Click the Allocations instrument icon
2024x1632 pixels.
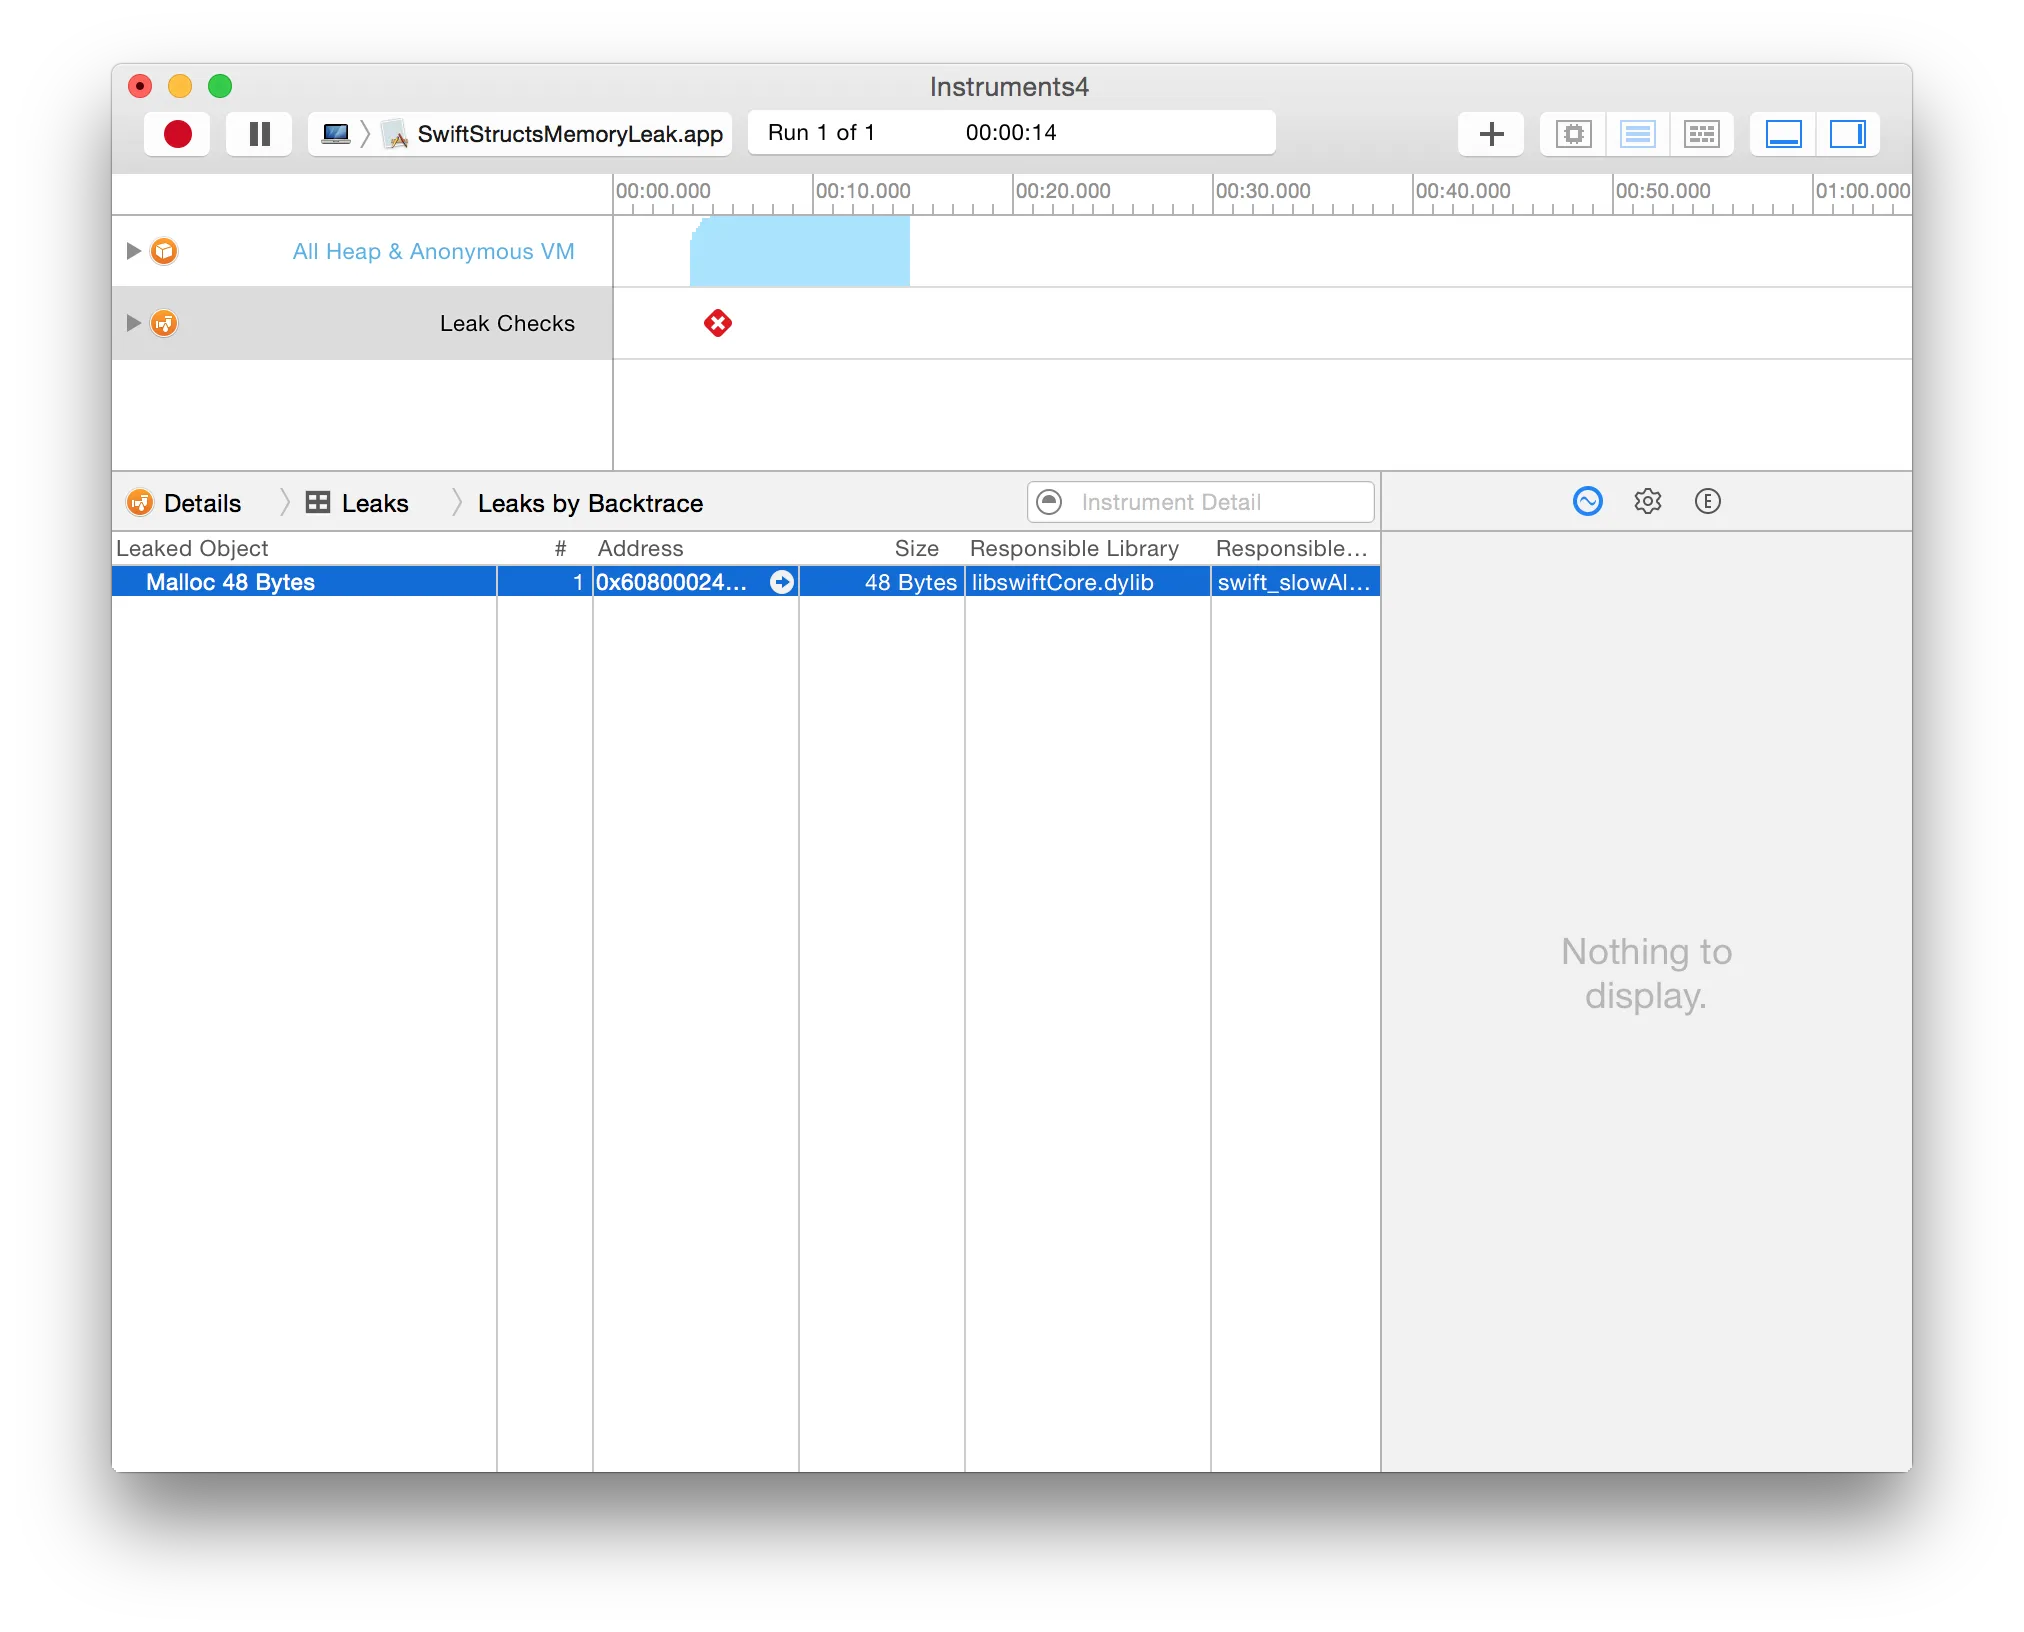click(x=164, y=251)
